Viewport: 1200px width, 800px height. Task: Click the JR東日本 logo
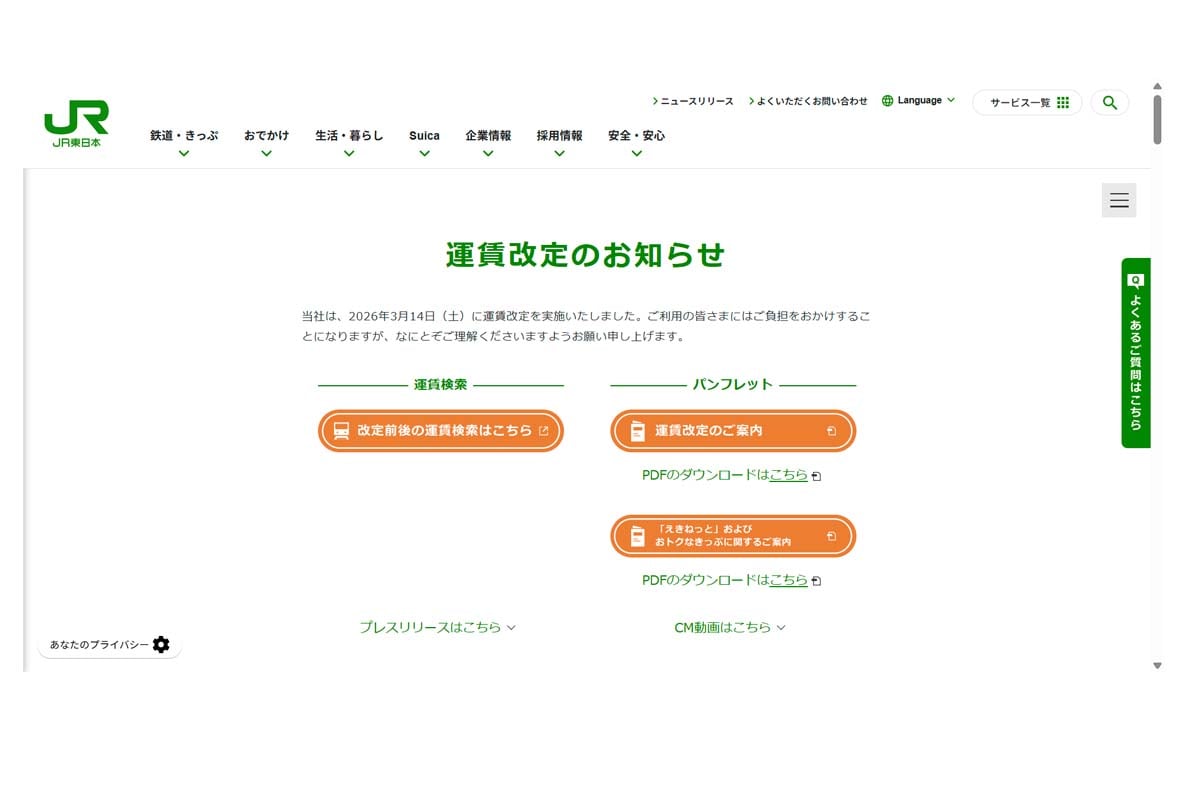76,122
